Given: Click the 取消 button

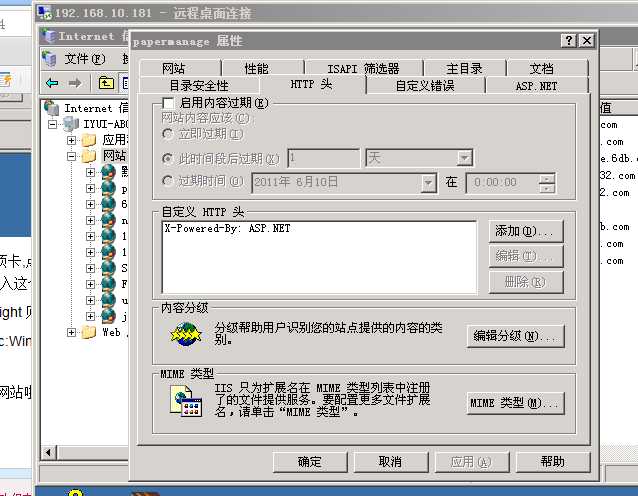Looking at the screenshot, I should (391, 461).
